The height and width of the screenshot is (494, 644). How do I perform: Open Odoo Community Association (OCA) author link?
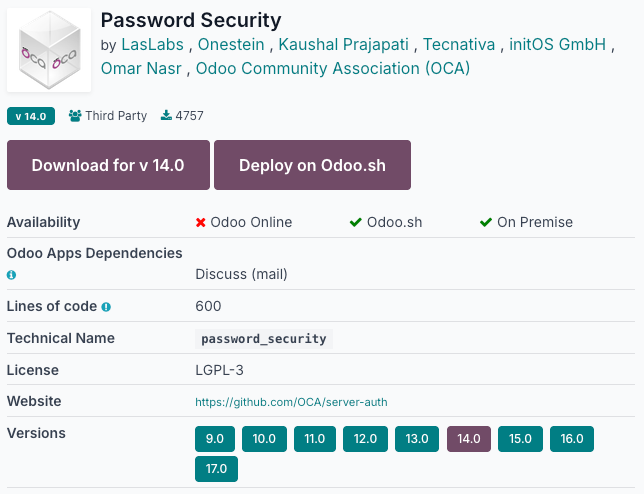pyautogui.click(x=332, y=69)
